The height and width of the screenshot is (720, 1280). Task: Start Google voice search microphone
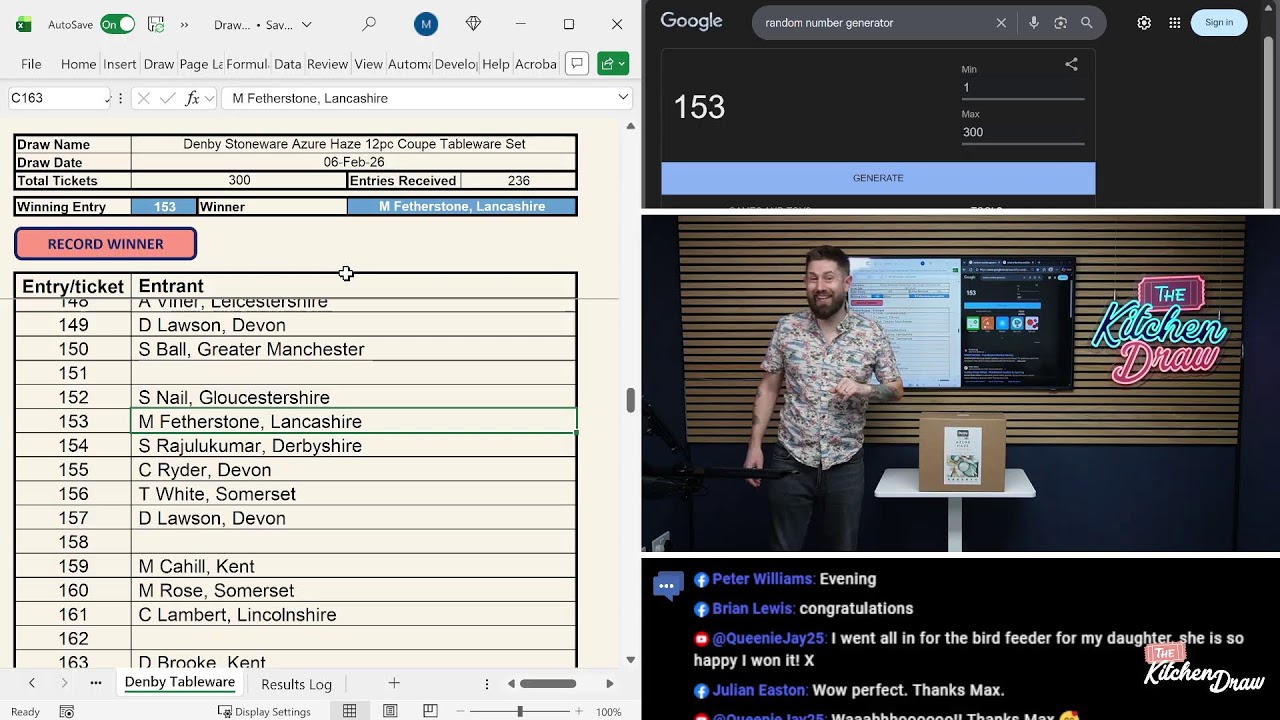(x=1033, y=23)
